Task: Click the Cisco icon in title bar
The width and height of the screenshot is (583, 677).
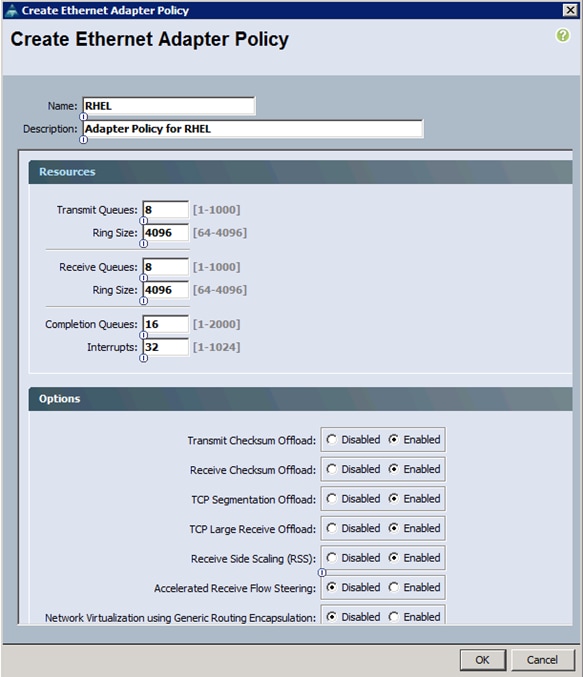Action: click(x=12, y=10)
